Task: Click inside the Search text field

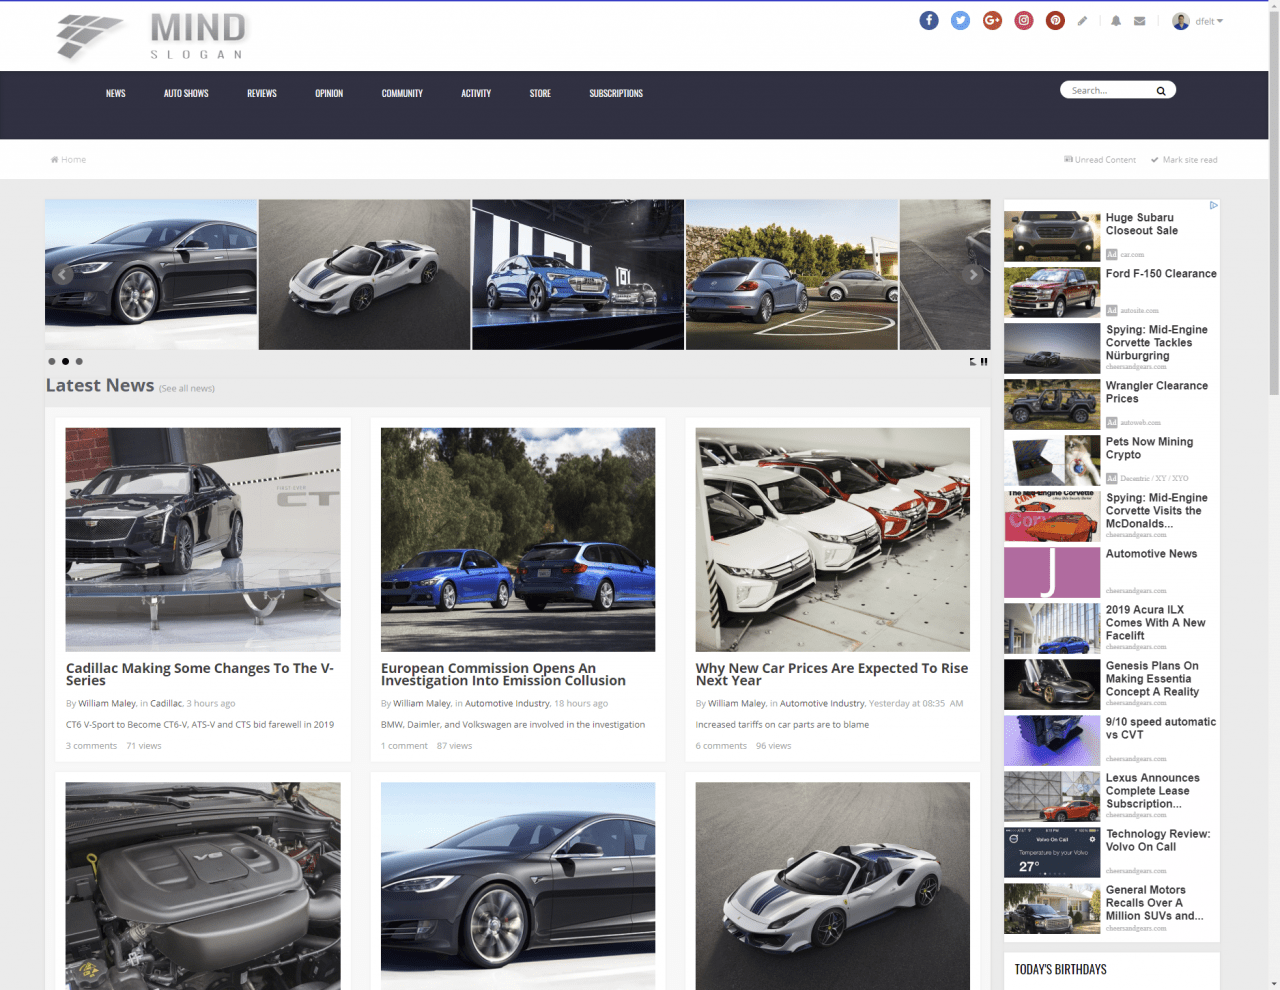Action: (x=1108, y=91)
